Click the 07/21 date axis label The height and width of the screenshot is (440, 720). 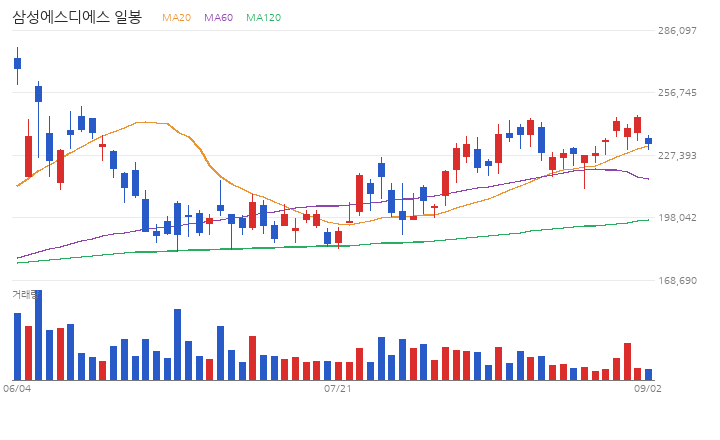(338, 389)
